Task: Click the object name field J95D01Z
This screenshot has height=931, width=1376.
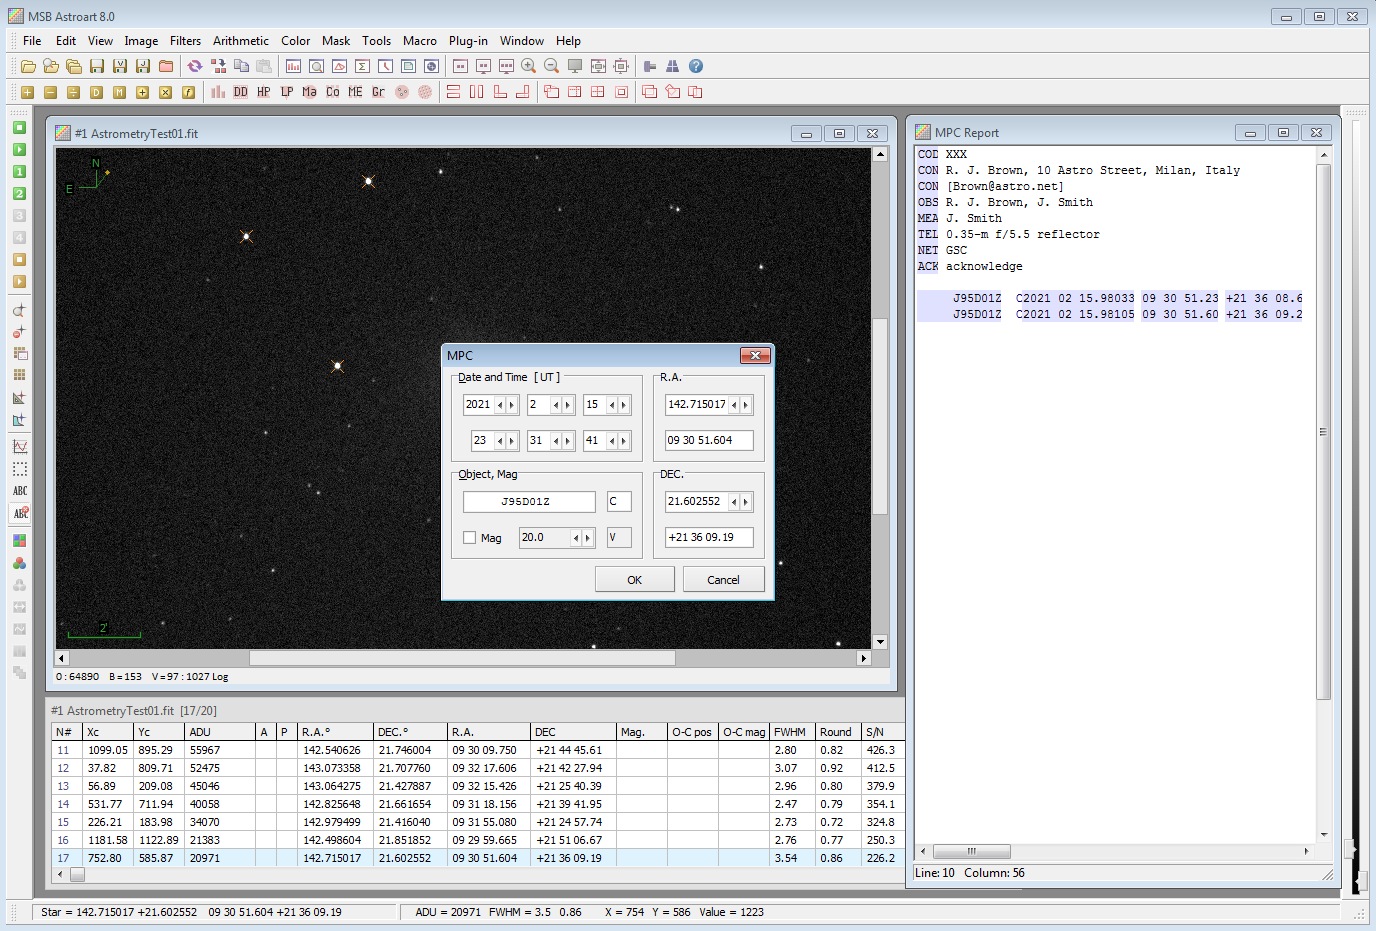Action: click(x=529, y=502)
